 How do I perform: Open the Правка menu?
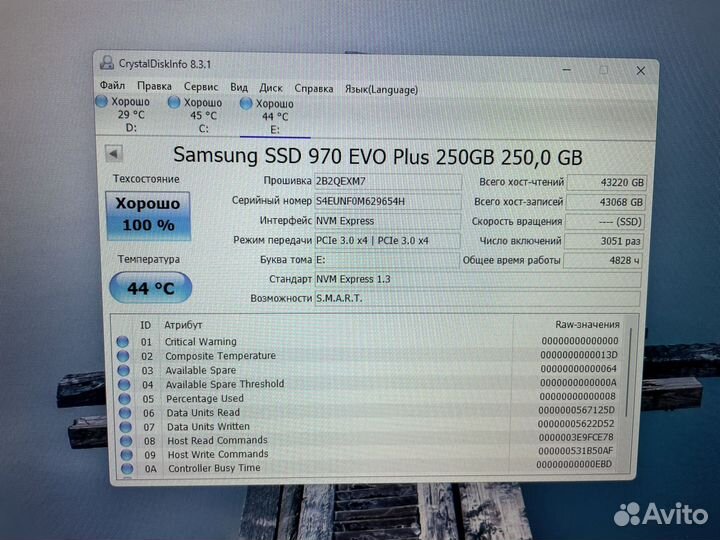coord(154,86)
